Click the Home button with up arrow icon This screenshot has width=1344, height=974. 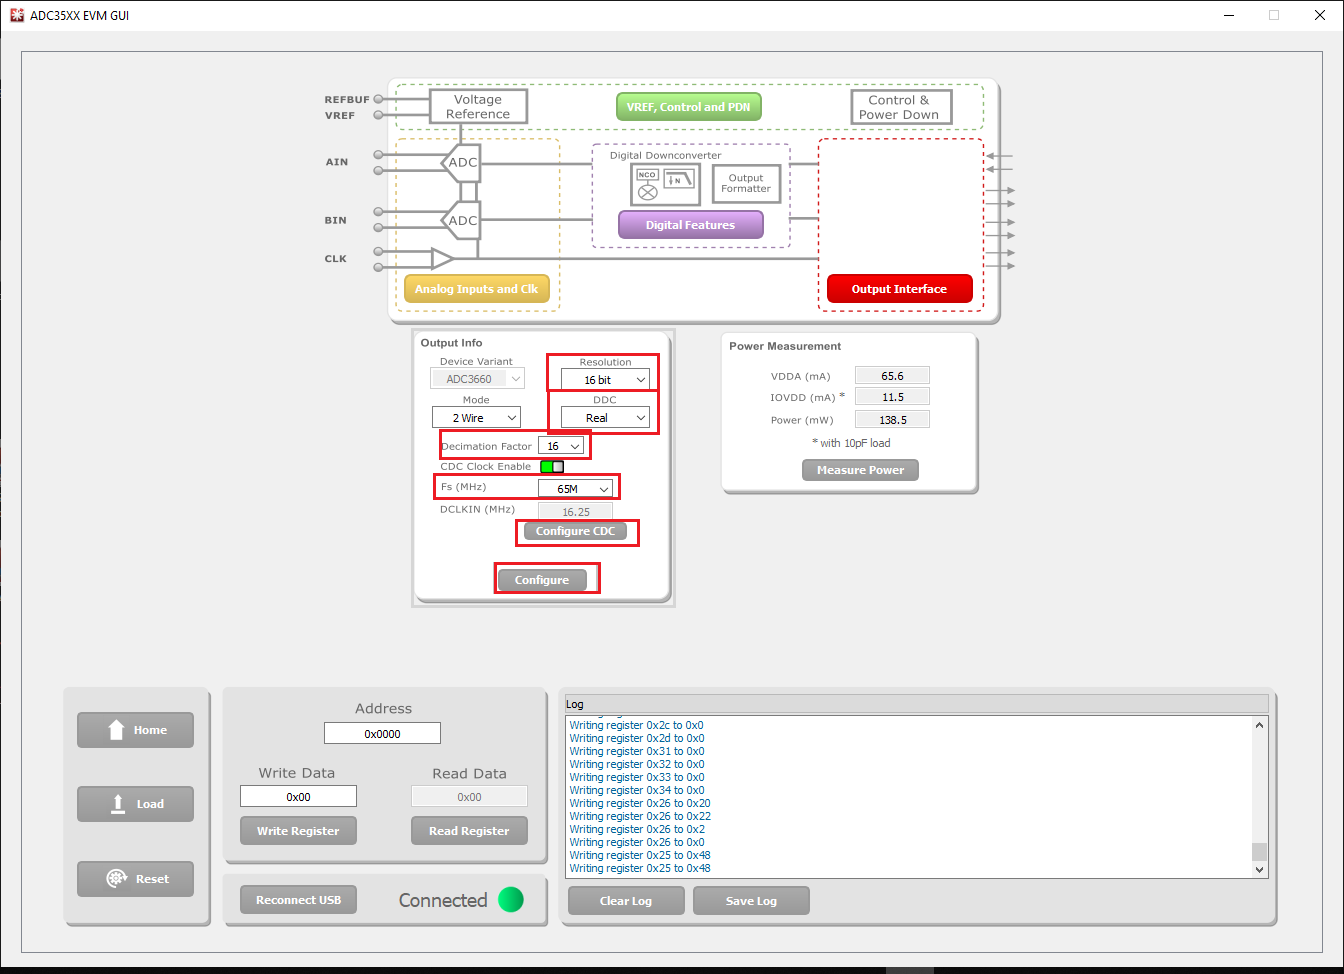(135, 730)
